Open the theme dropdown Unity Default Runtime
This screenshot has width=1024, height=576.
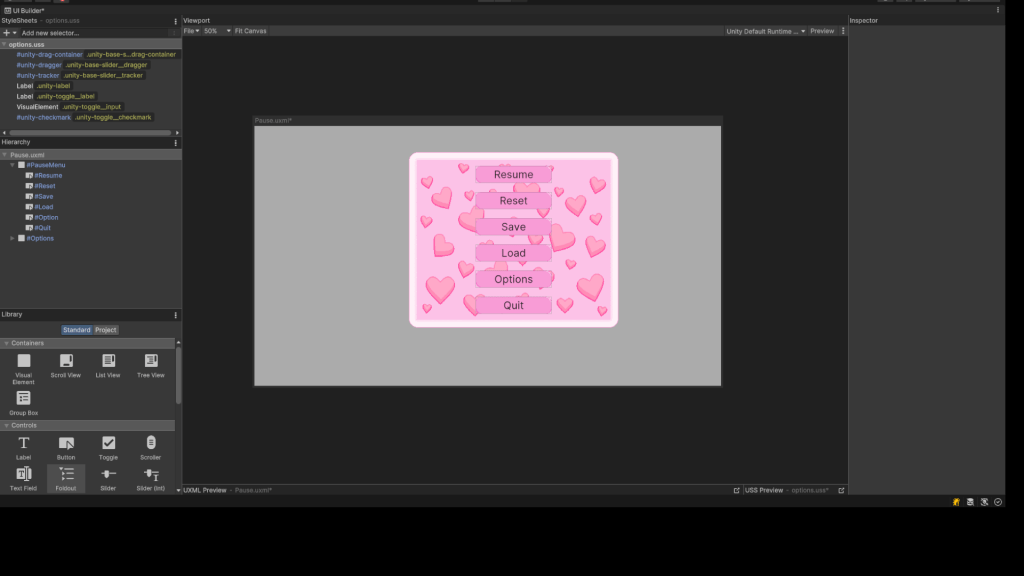coord(765,31)
